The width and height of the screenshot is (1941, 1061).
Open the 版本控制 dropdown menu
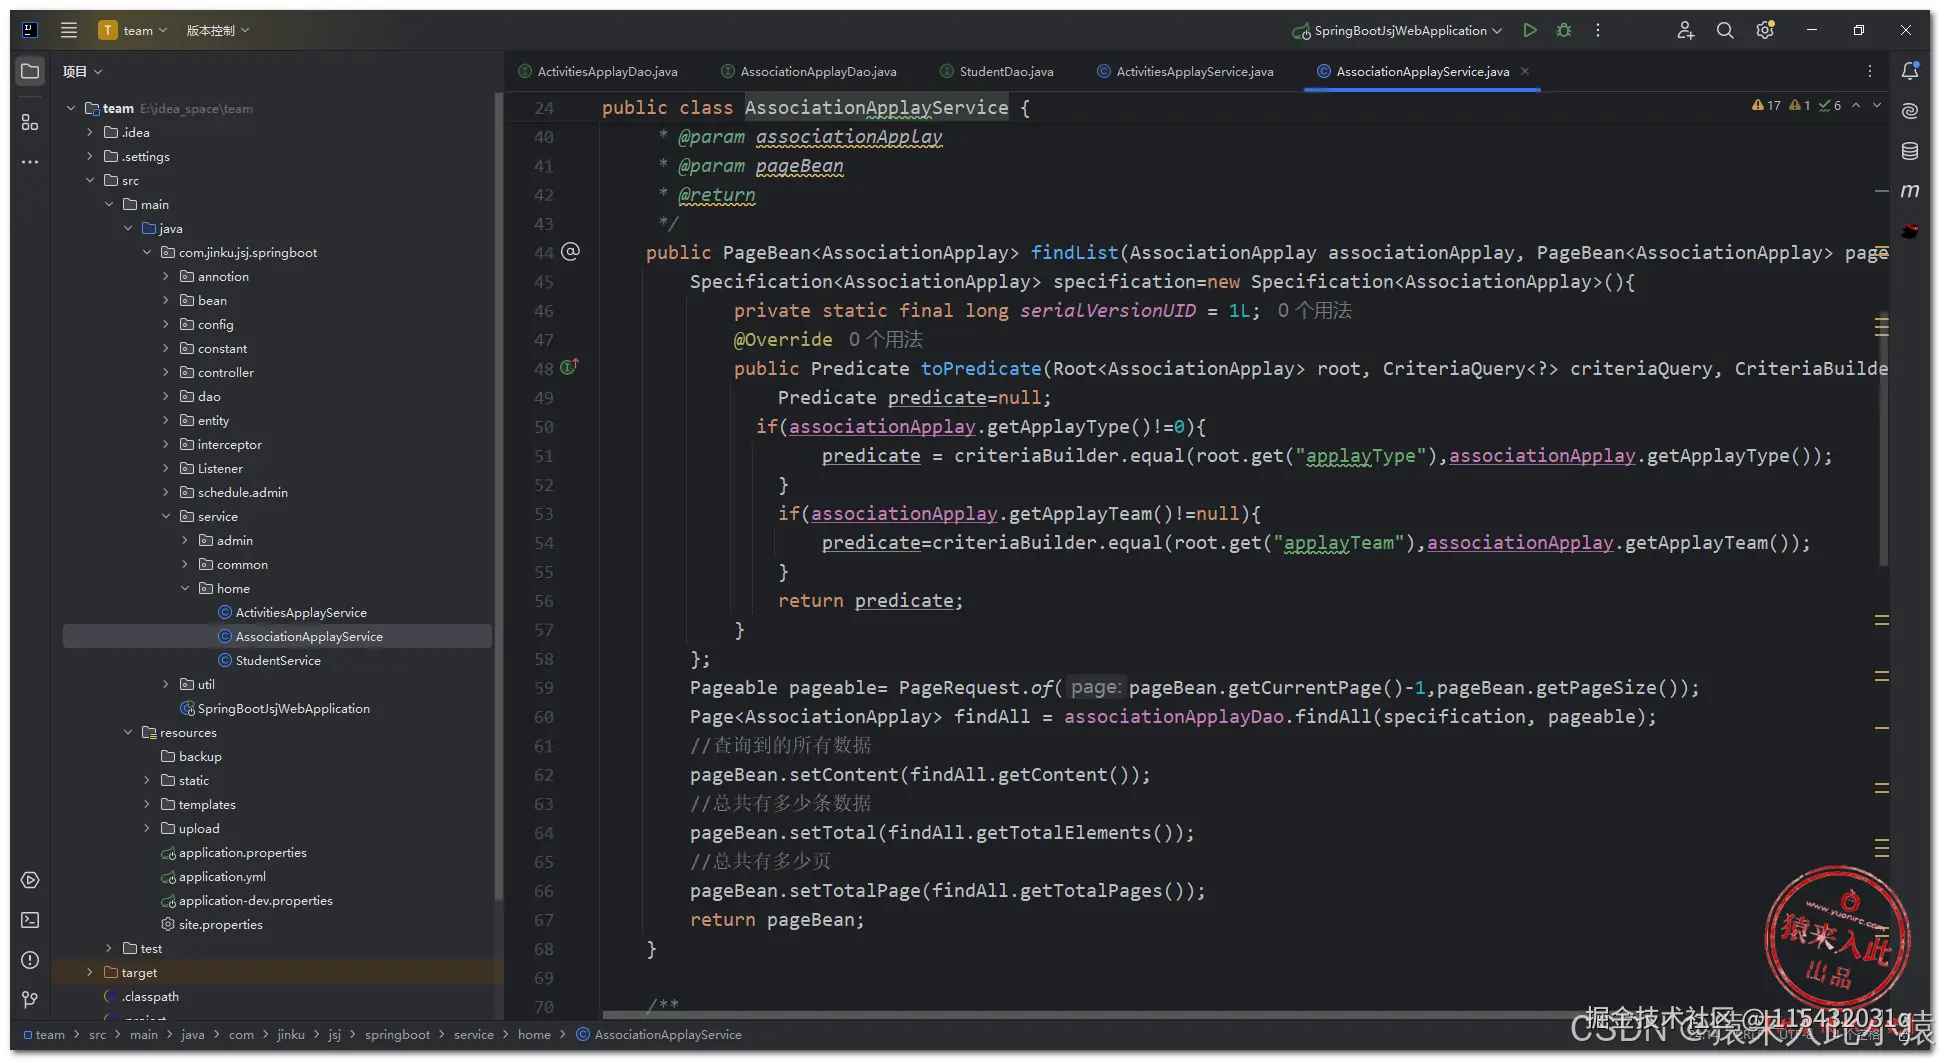217,31
